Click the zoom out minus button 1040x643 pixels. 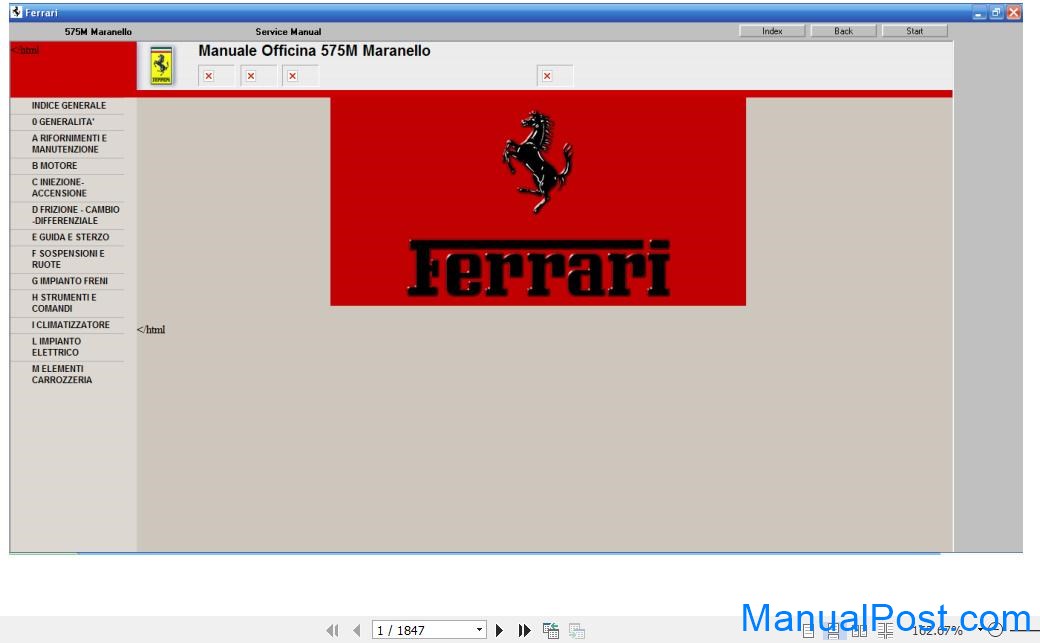[x=995, y=630]
